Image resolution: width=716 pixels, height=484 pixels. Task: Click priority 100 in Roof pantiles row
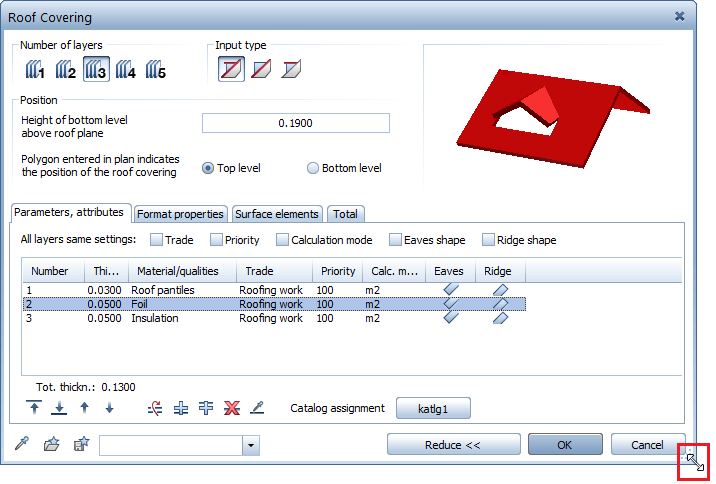tap(325, 290)
